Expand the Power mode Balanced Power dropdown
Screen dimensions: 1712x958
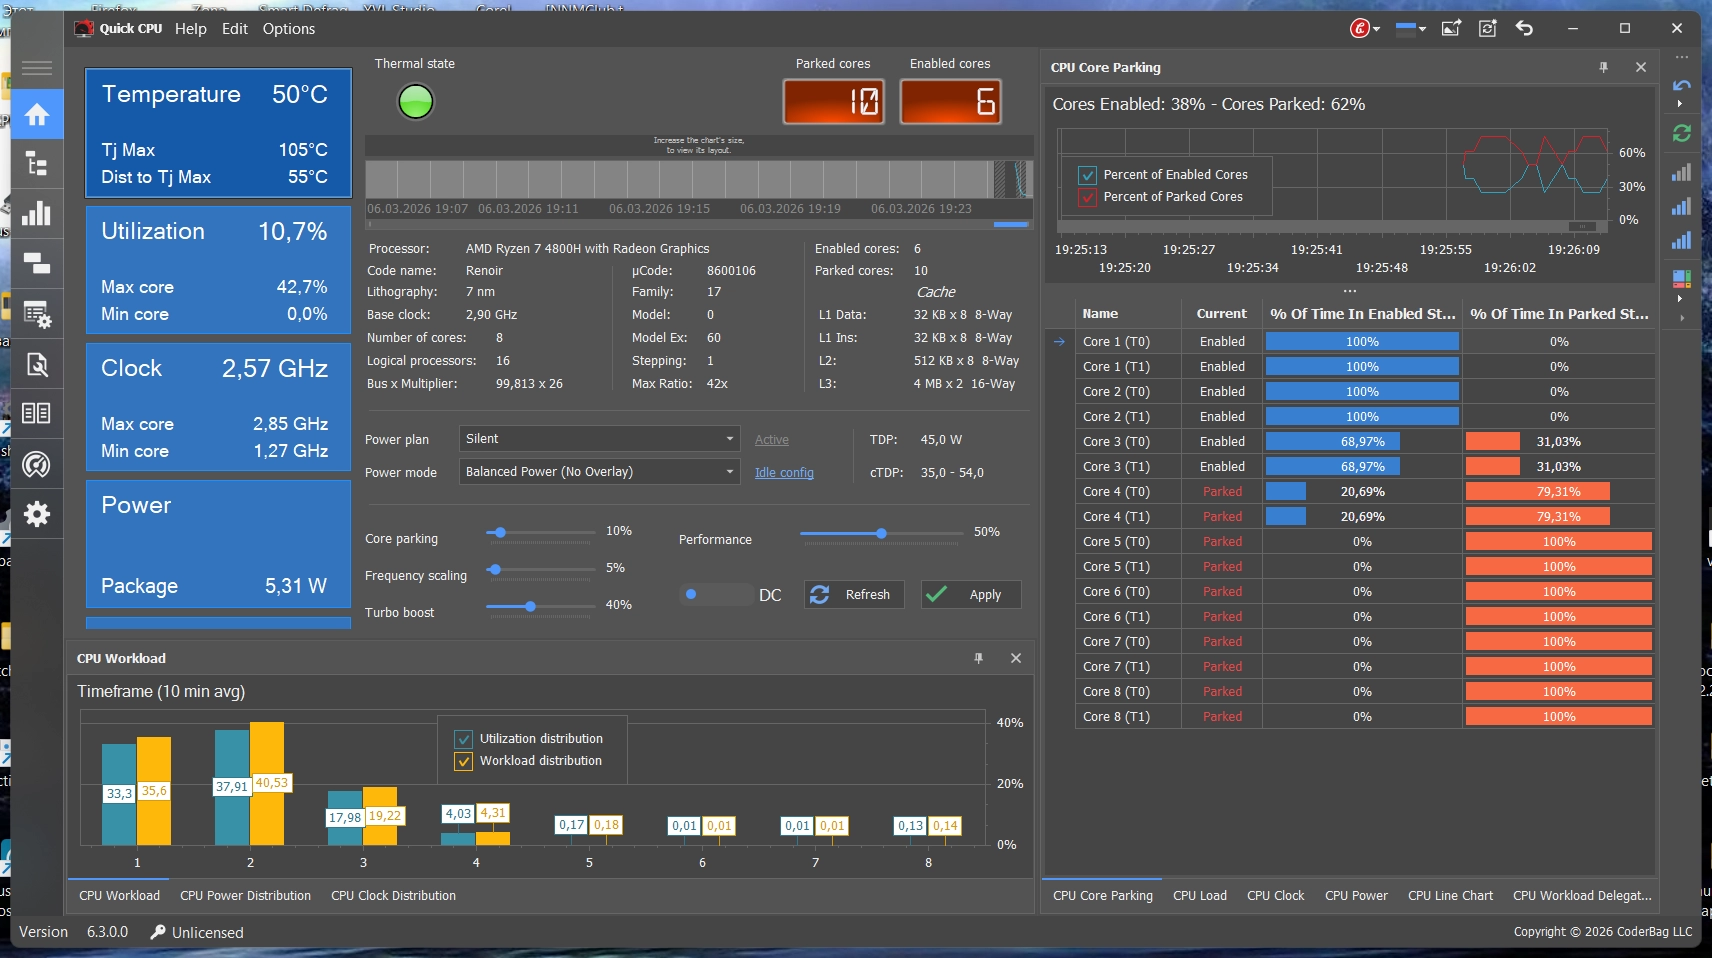coord(598,472)
